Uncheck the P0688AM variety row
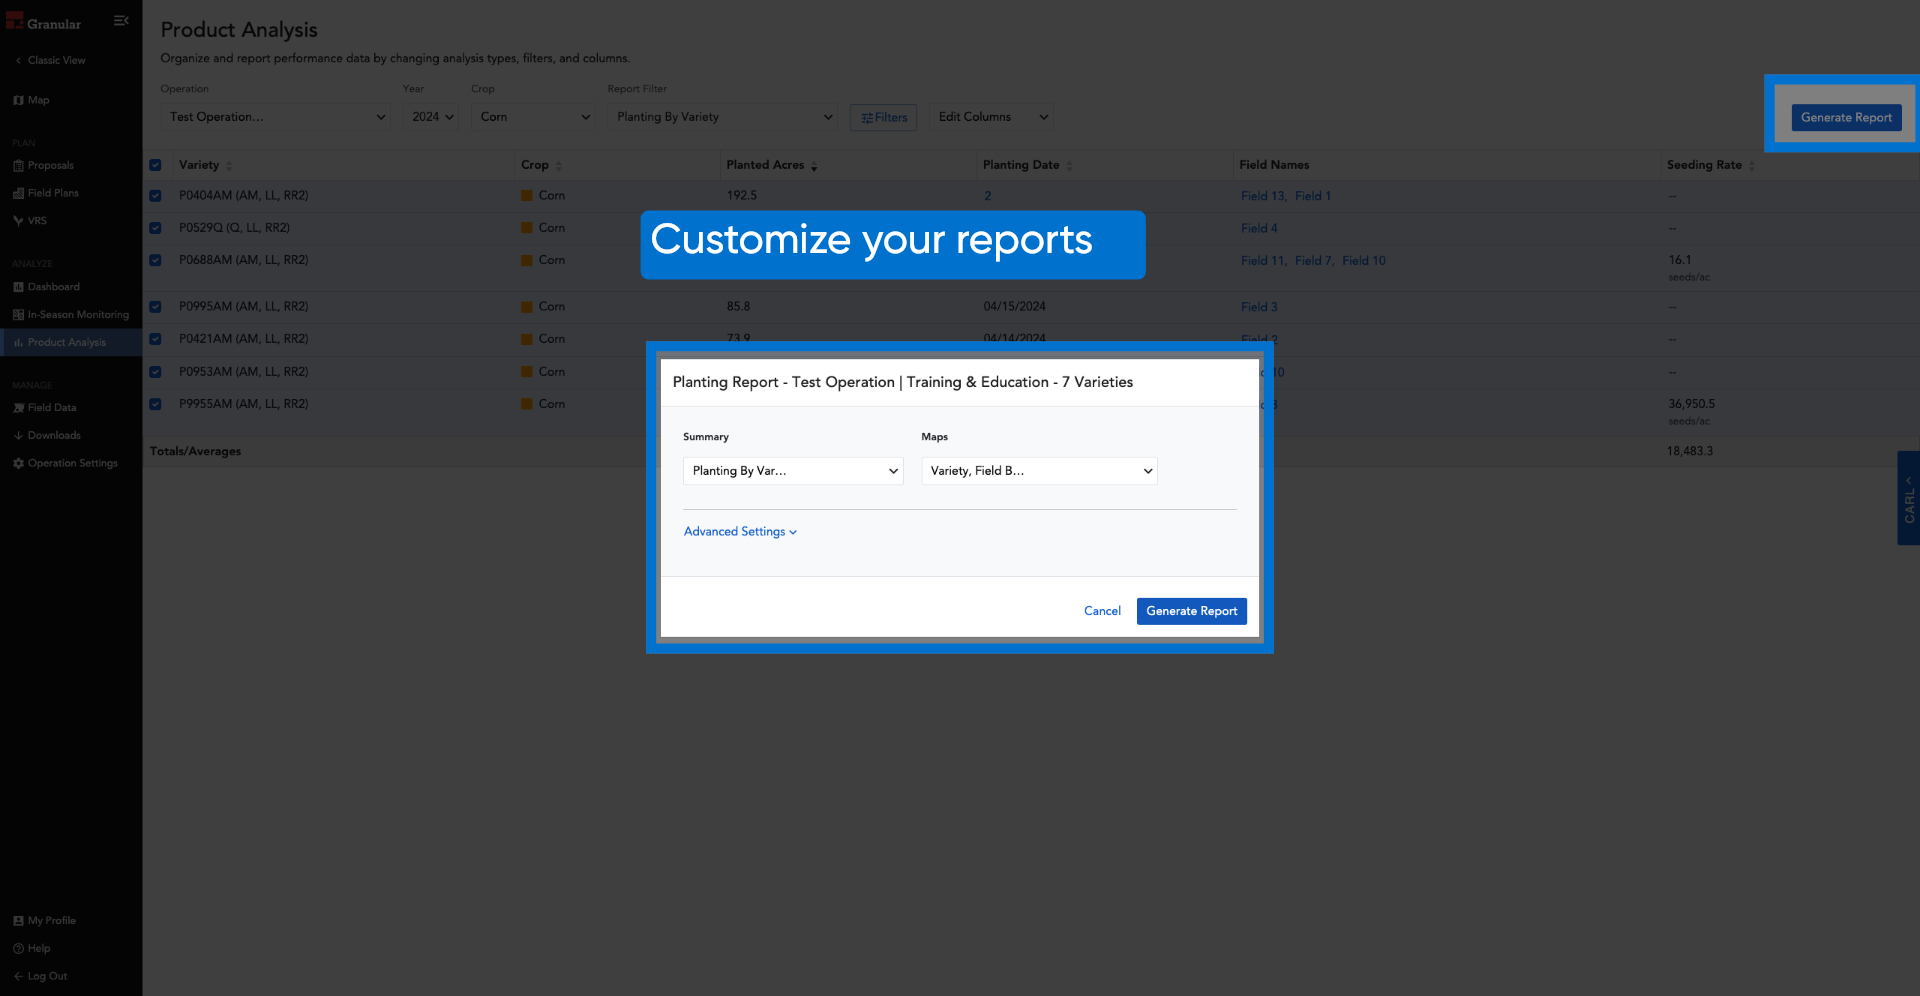Screen dimensions: 1920x996 point(155,260)
